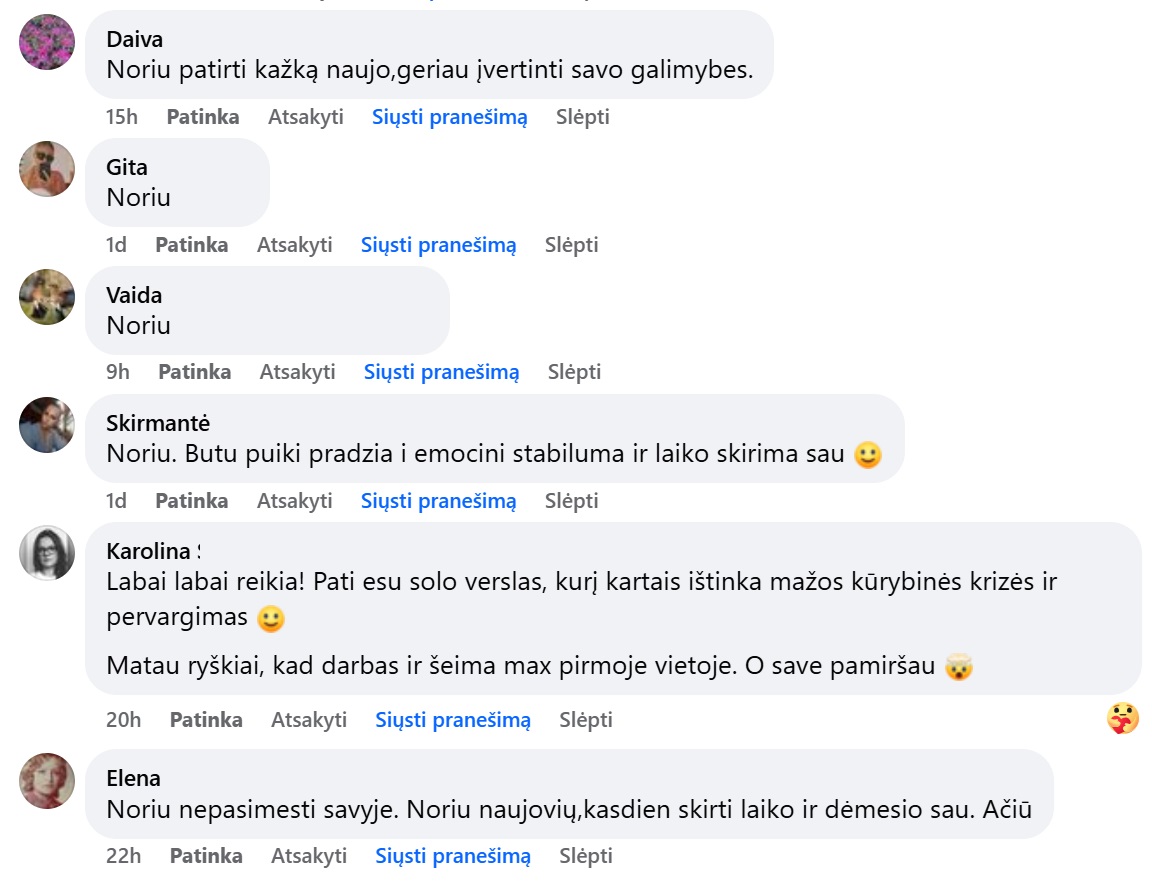Click the 1d timestamp under Gita's comment
Viewport: 1152px width, 883px height.
[x=116, y=244]
